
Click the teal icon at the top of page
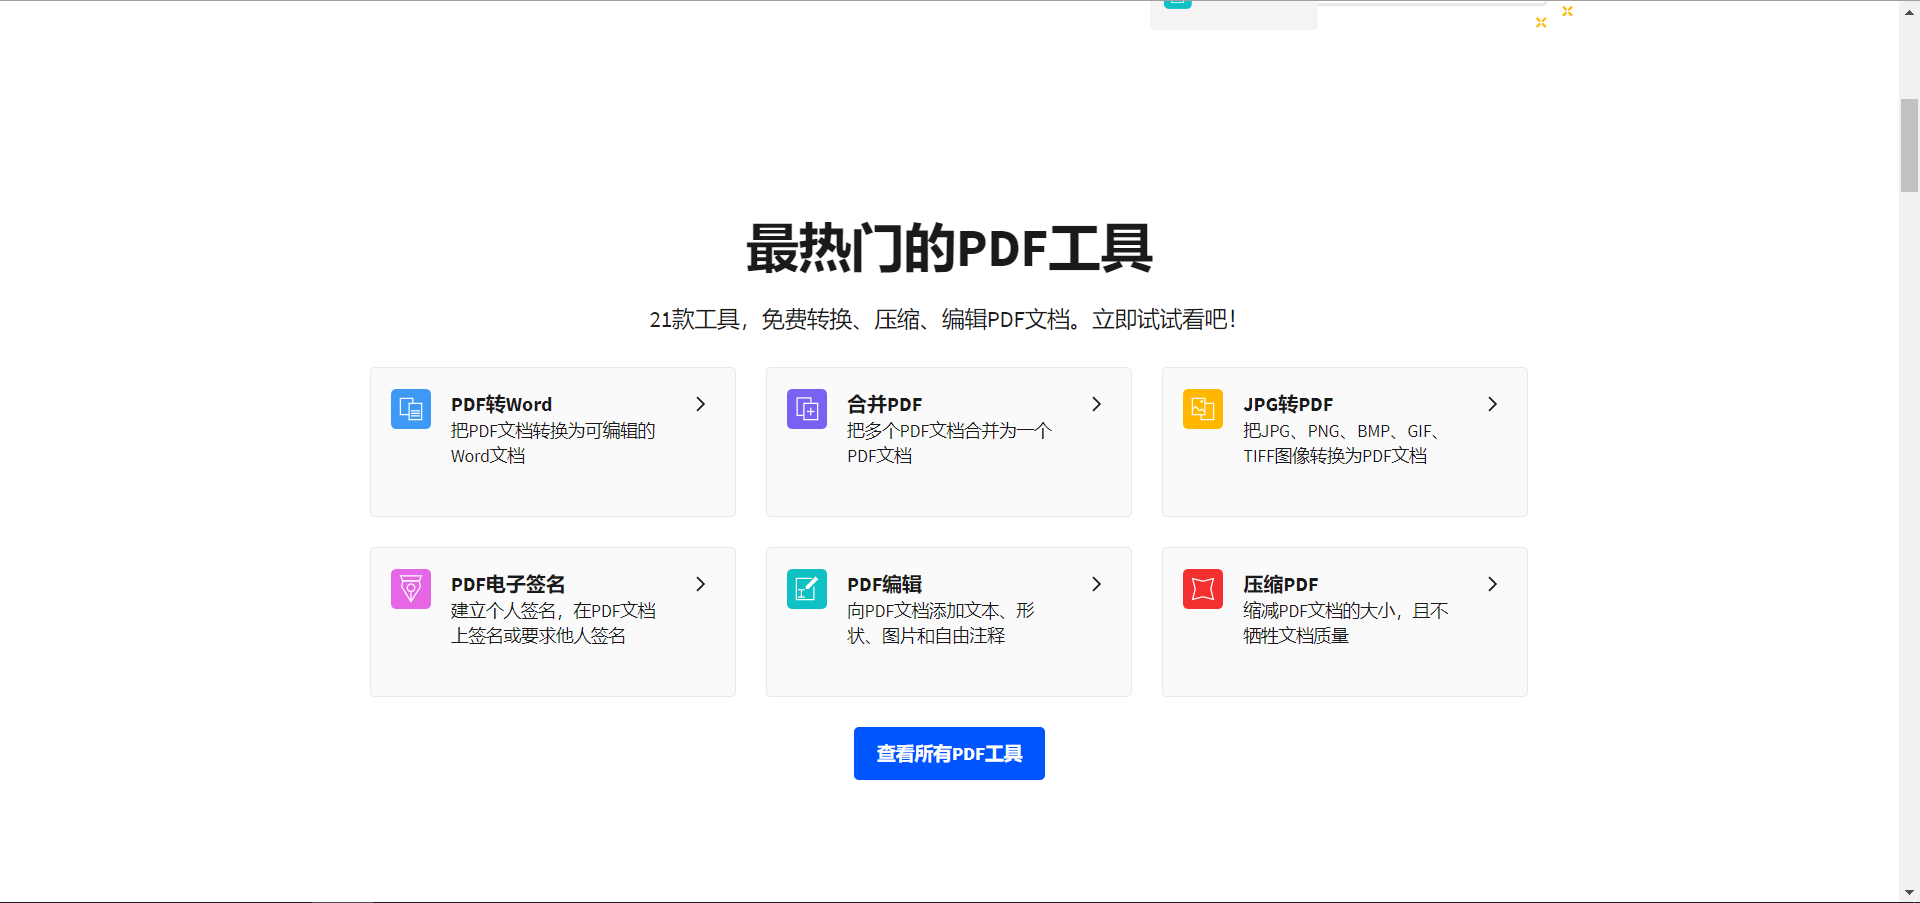[1177, 4]
